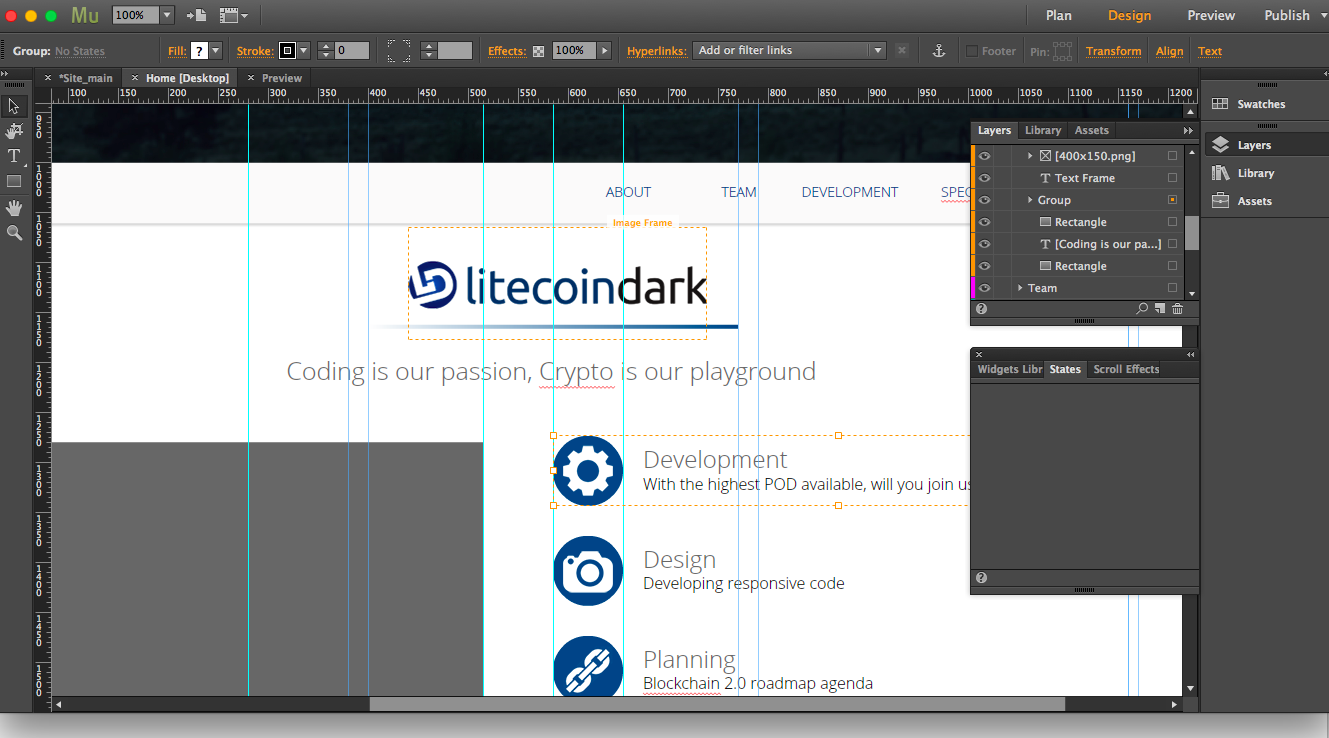Hide the [Coding is our pa...] layer

point(984,244)
